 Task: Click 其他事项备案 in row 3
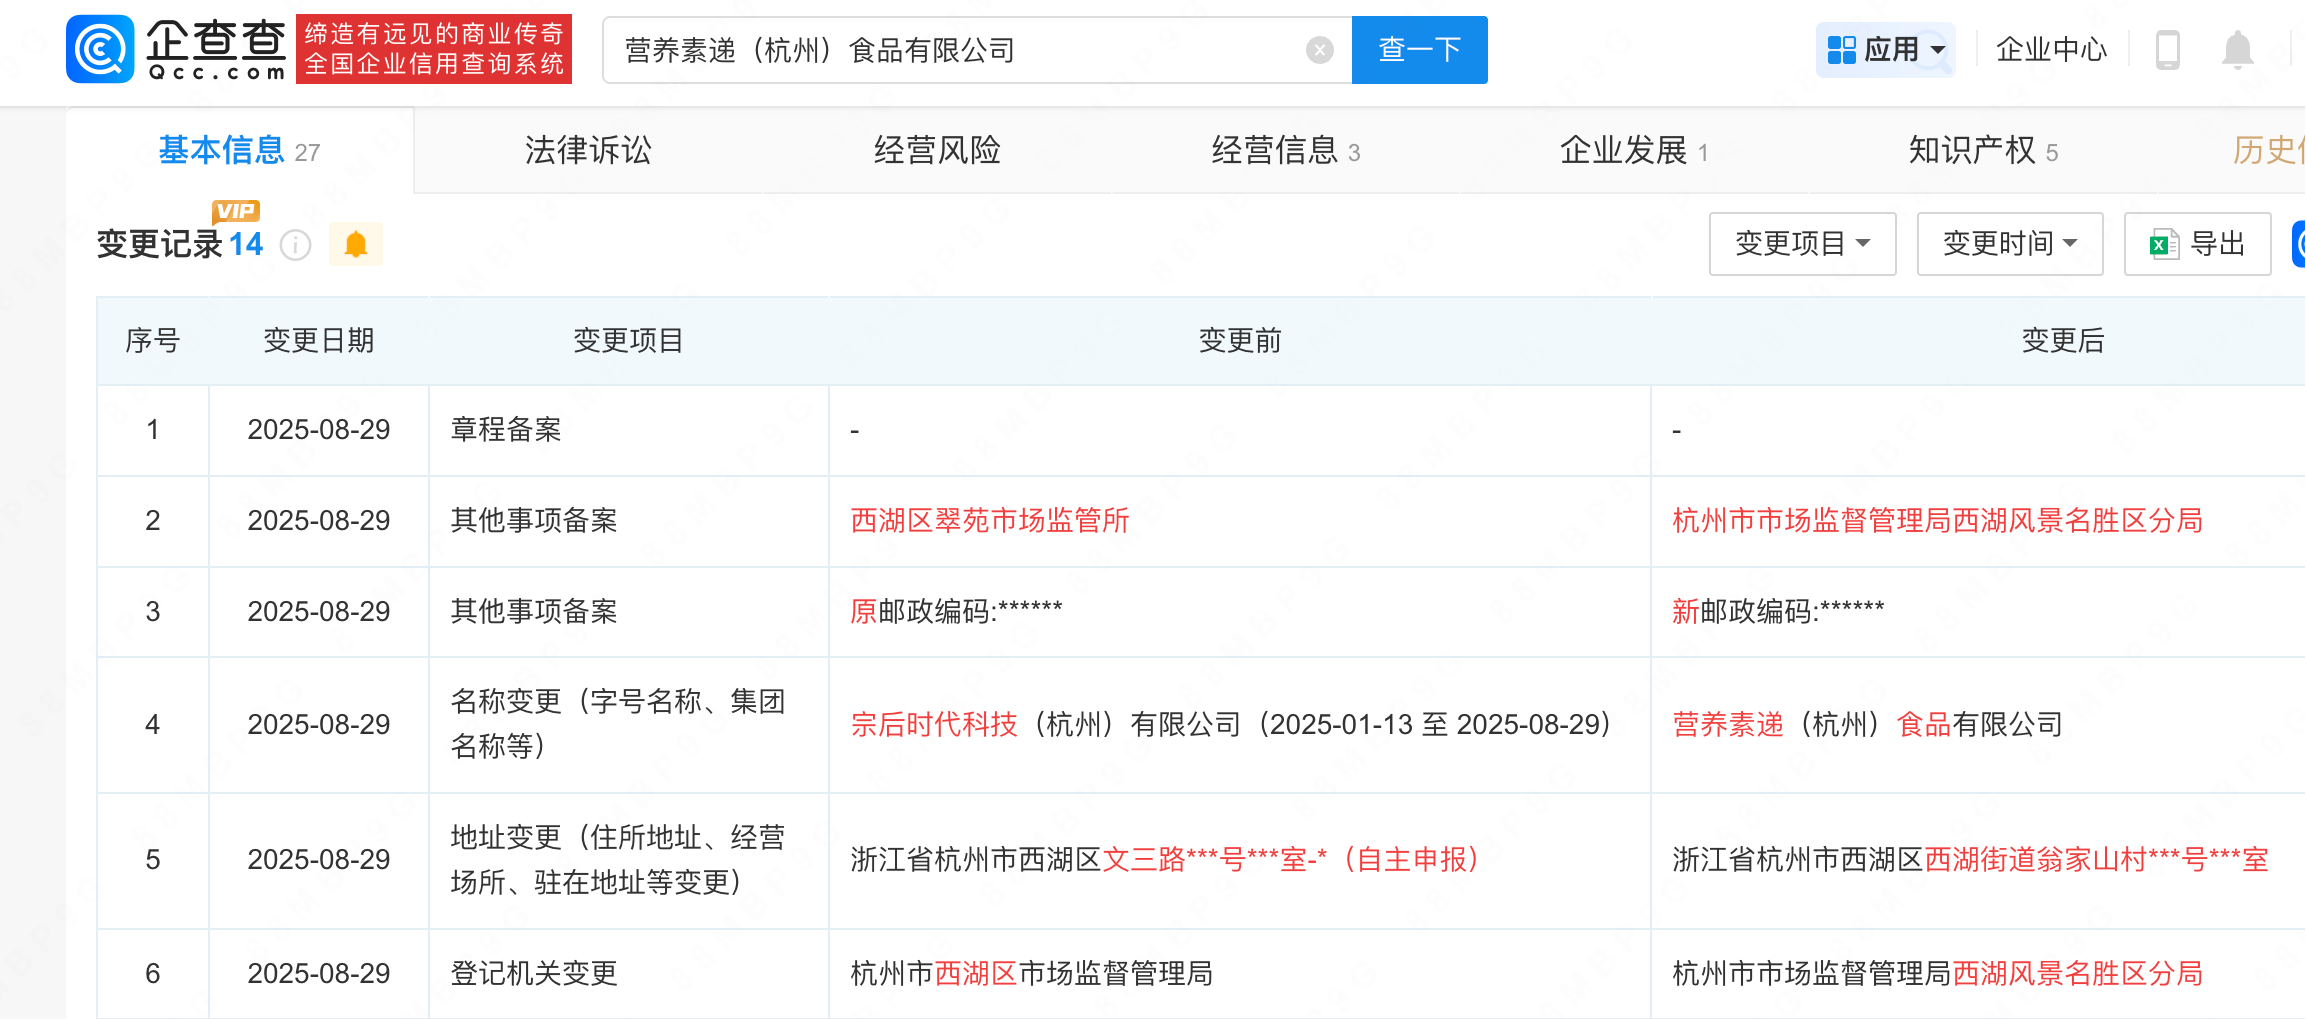[534, 612]
